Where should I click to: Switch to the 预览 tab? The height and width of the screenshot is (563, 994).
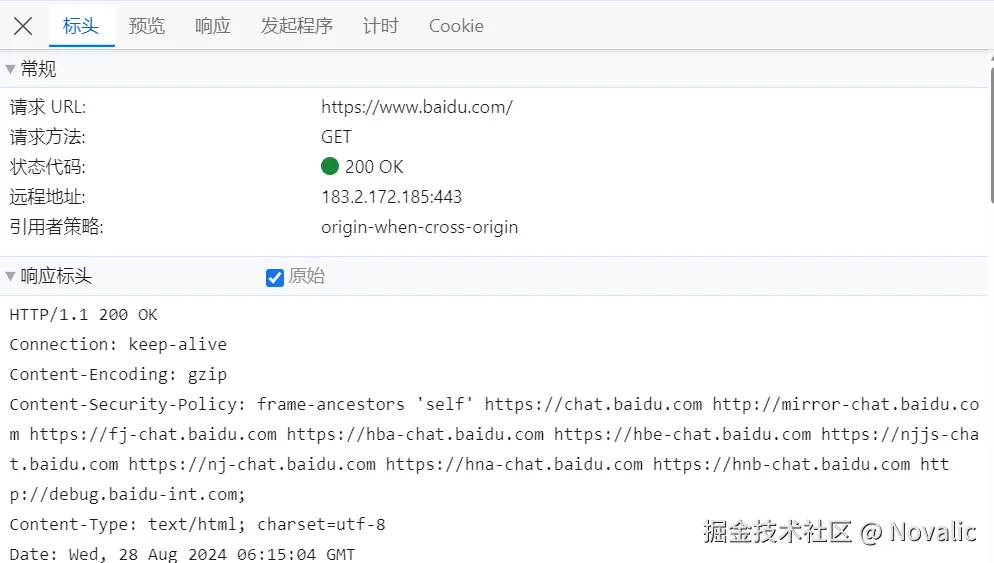(146, 26)
